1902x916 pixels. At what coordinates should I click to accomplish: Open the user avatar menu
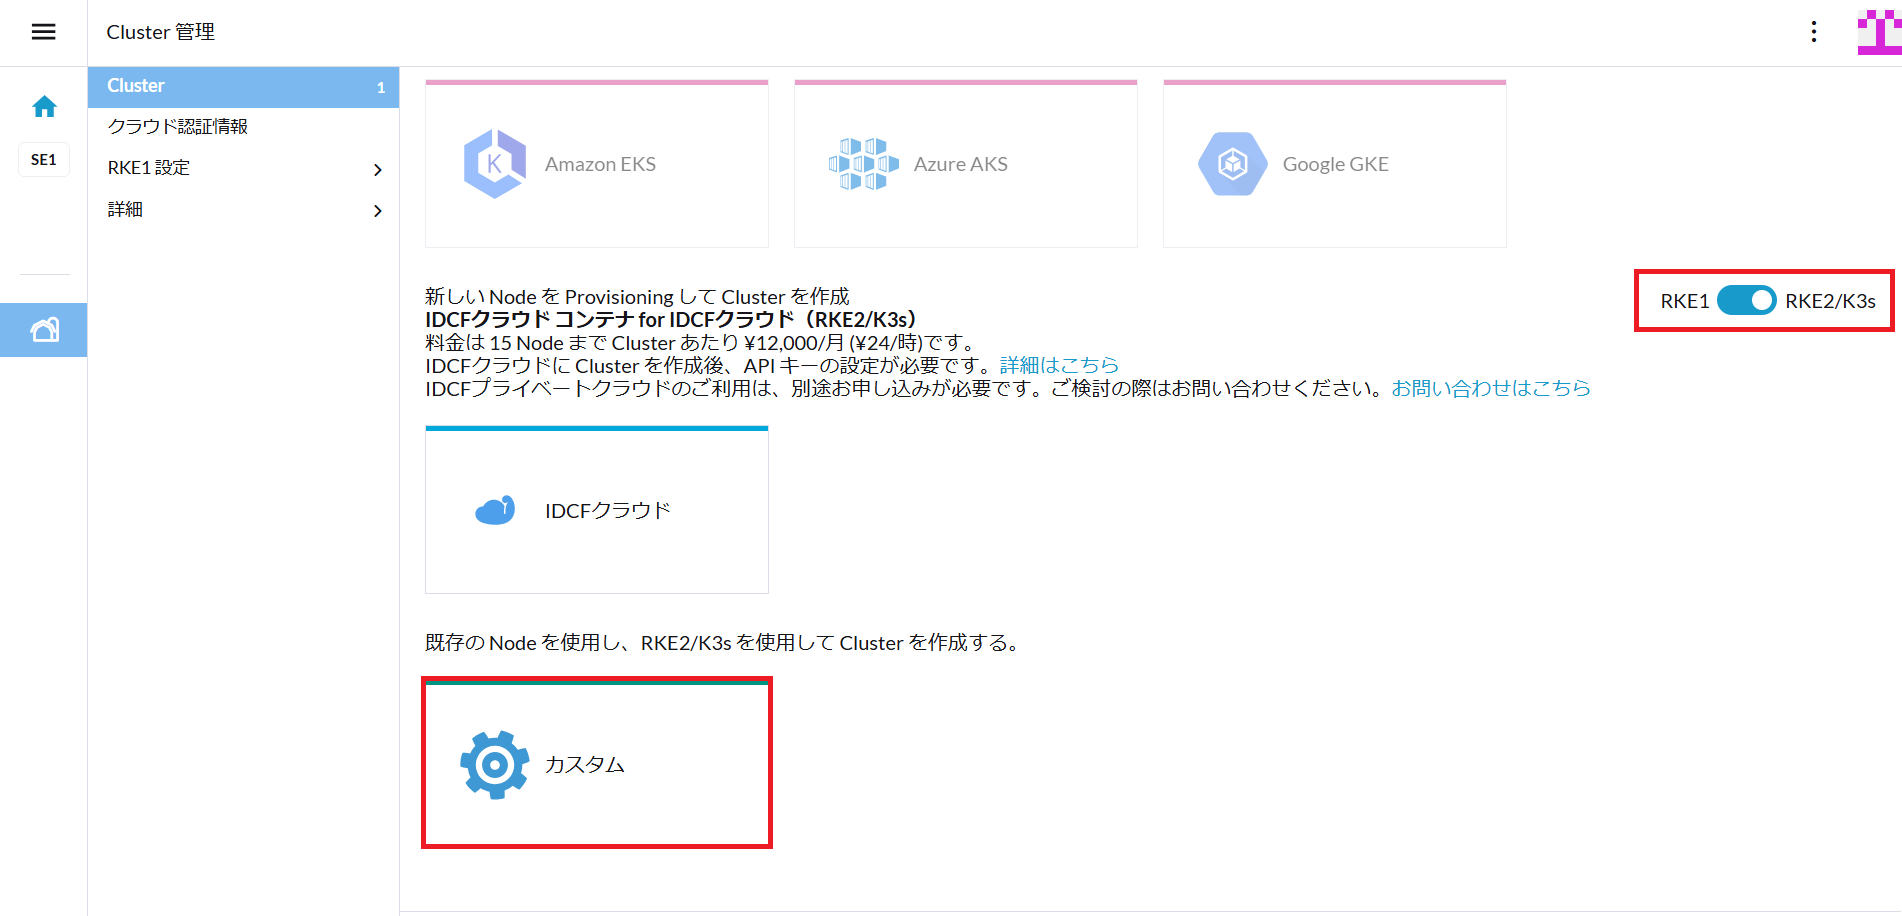tap(1878, 32)
